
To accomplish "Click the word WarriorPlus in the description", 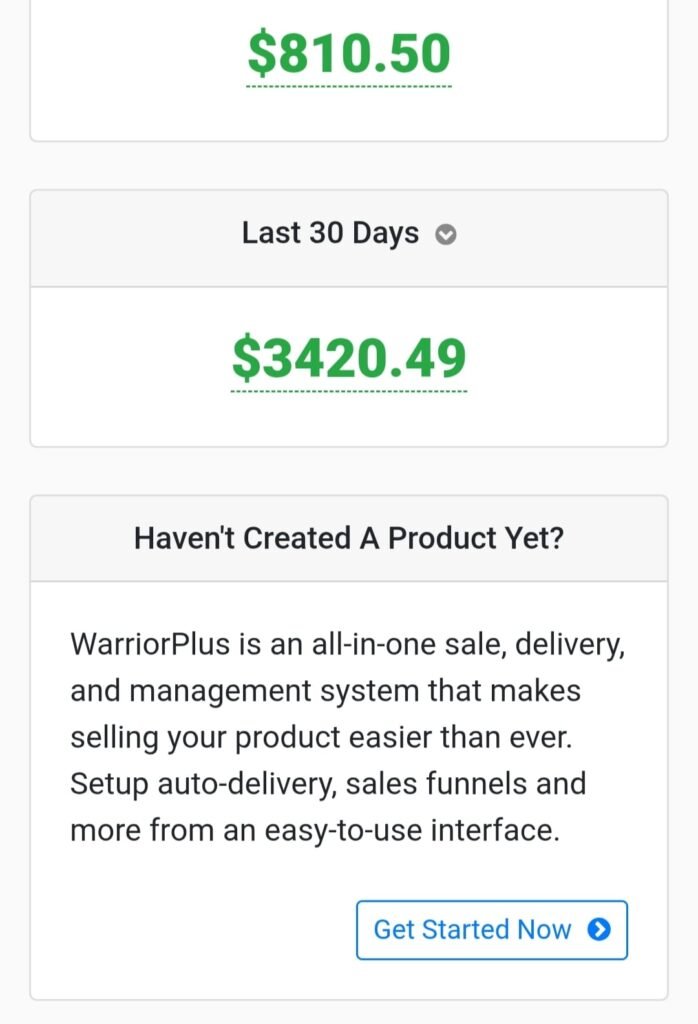I will point(150,645).
